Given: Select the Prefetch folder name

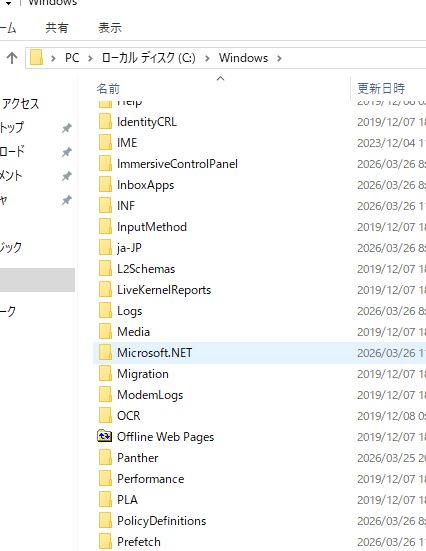Looking at the screenshot, I should coord(139,542).
